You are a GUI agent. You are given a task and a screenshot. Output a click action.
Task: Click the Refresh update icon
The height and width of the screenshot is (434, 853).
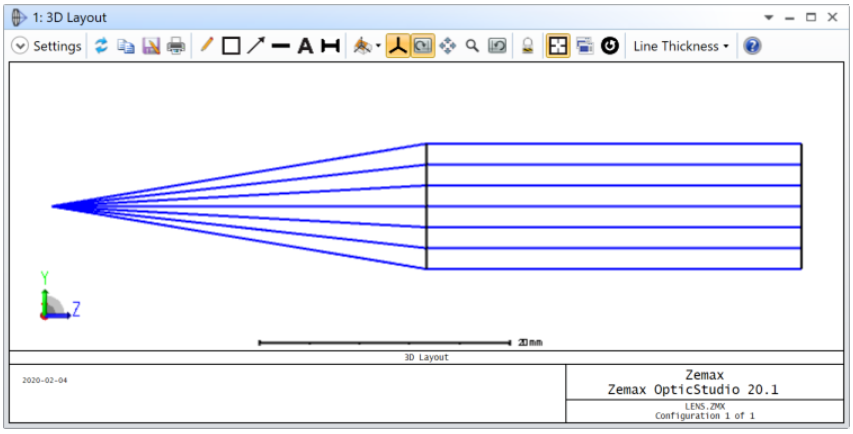click(101, 46)
